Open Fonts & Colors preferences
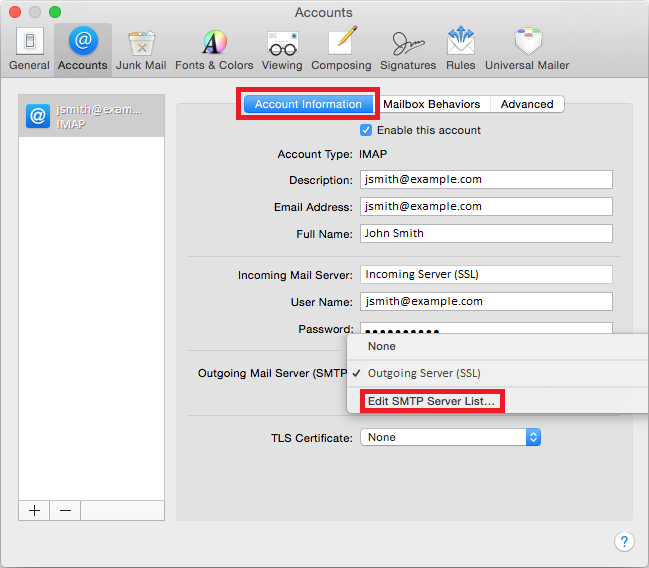 (214, 49)
